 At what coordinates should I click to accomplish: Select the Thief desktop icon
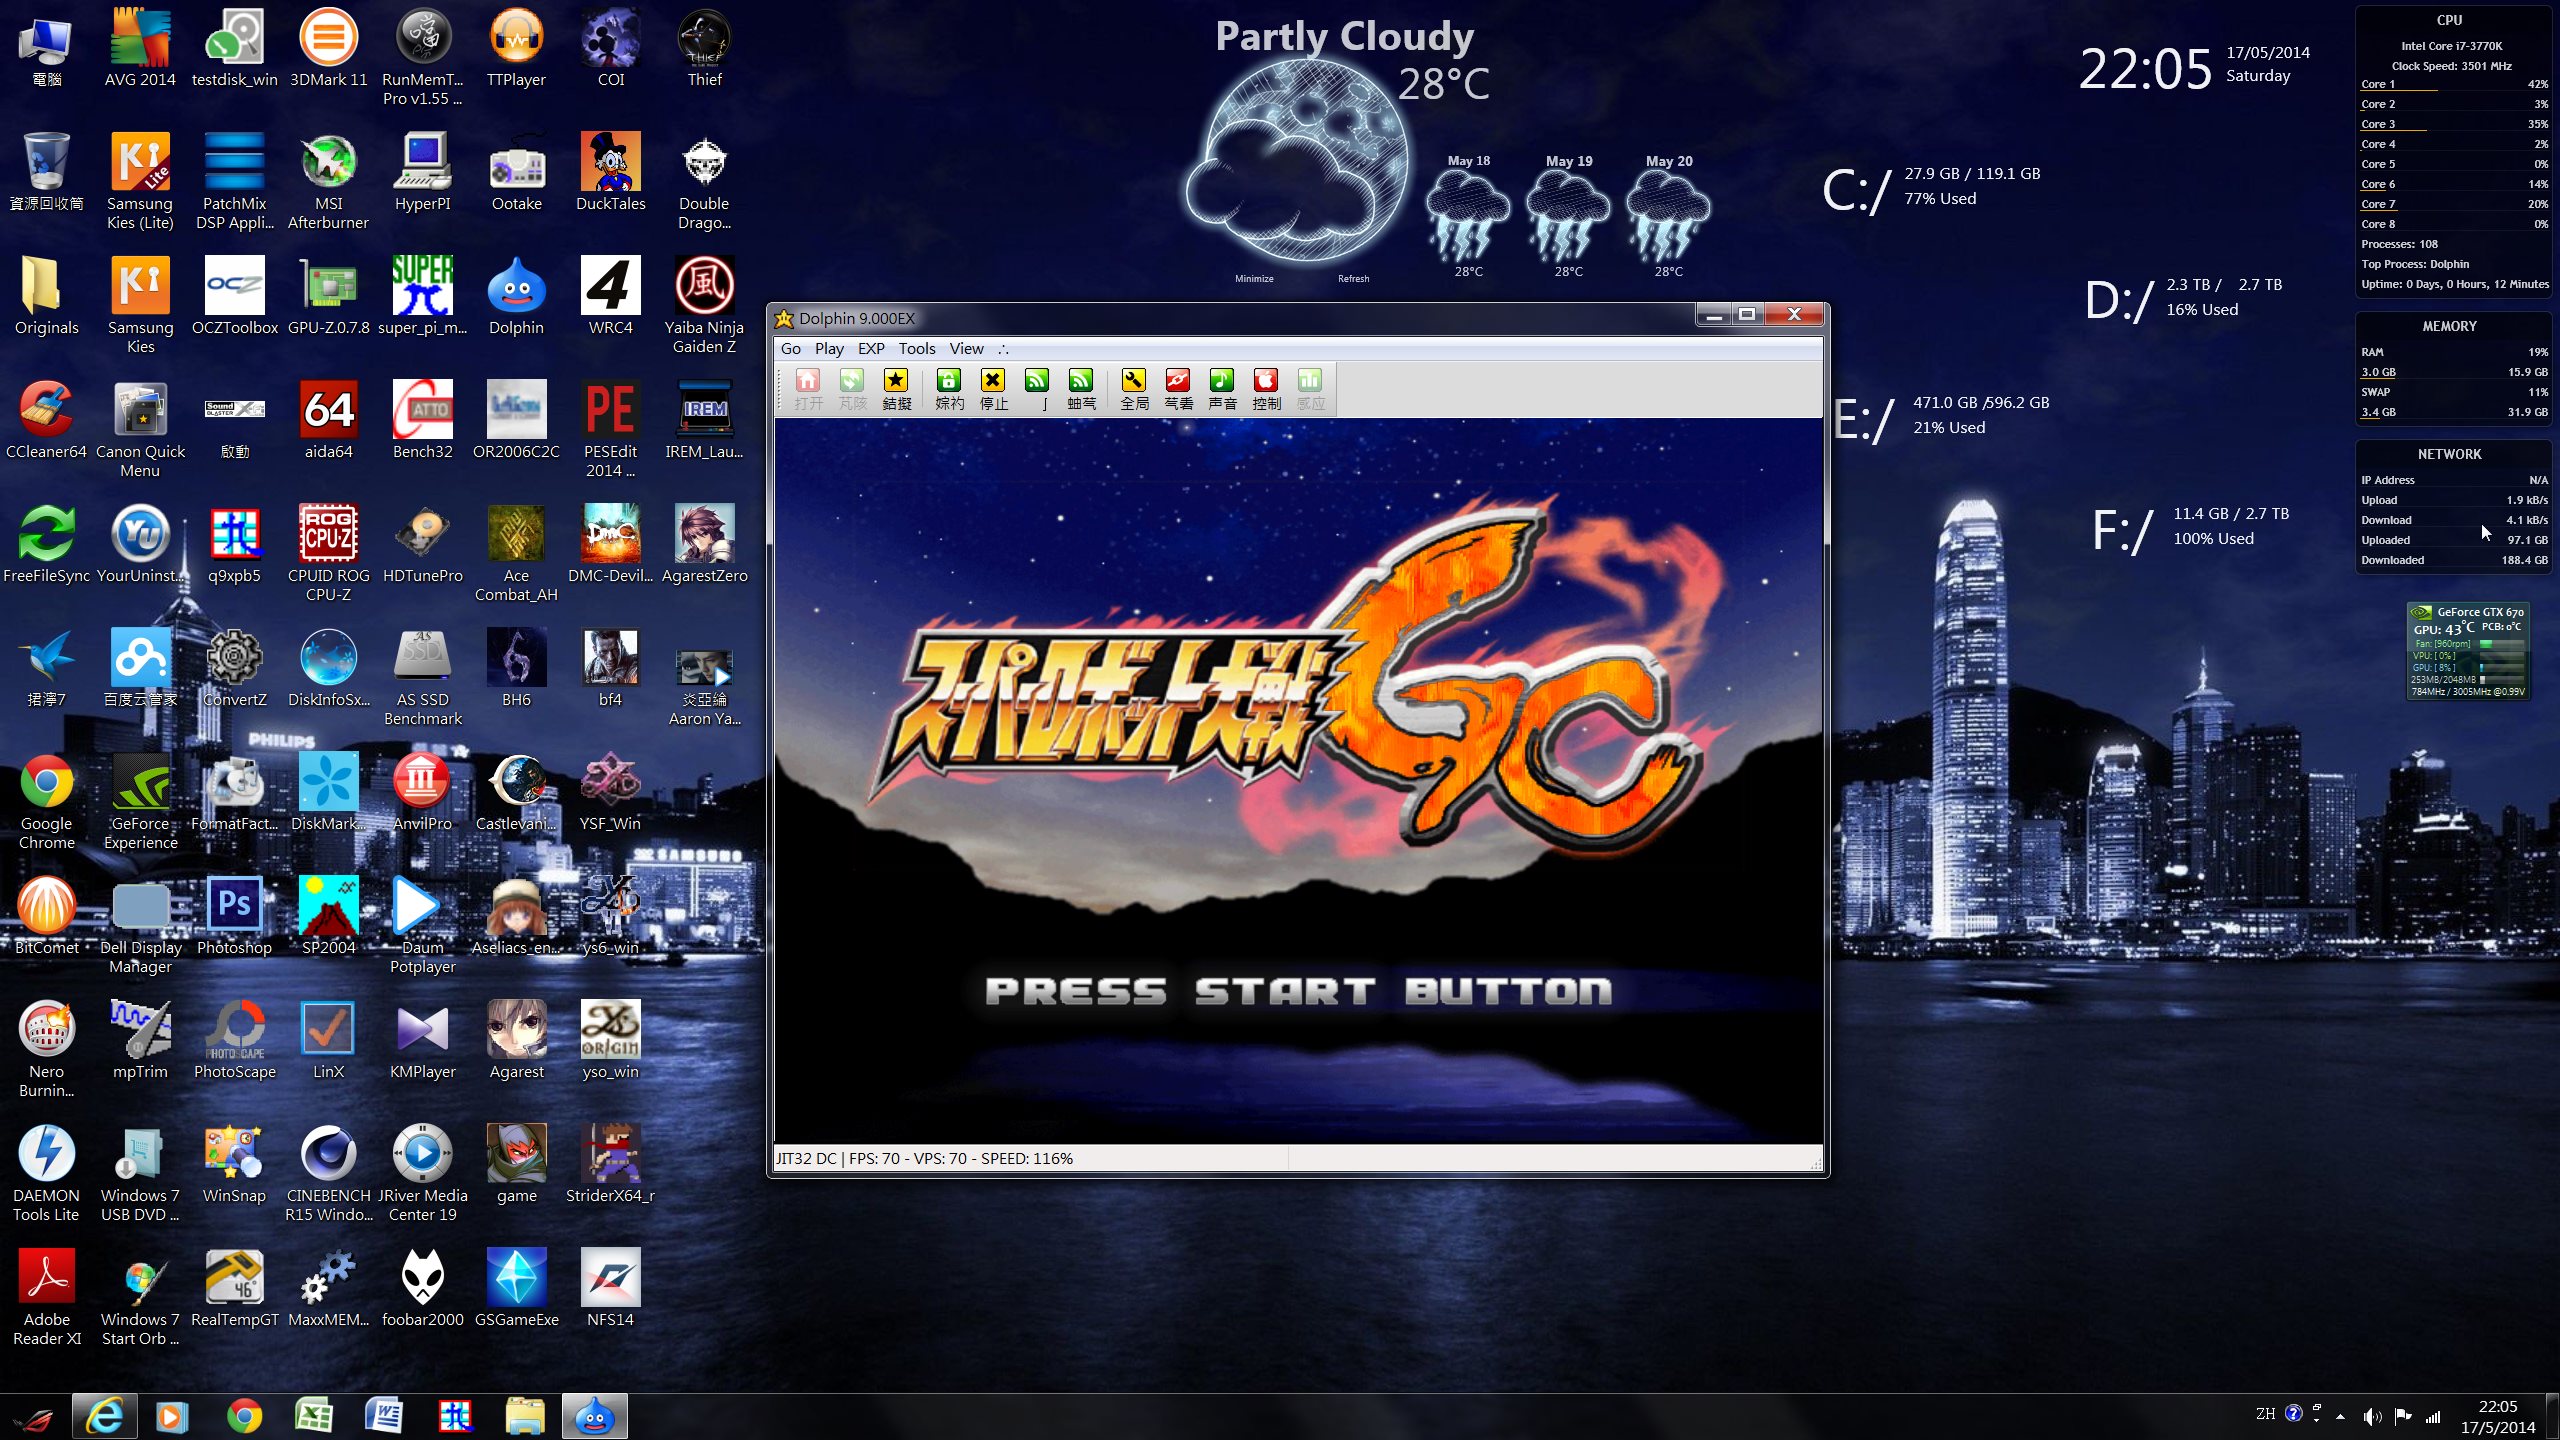point(704,48)
